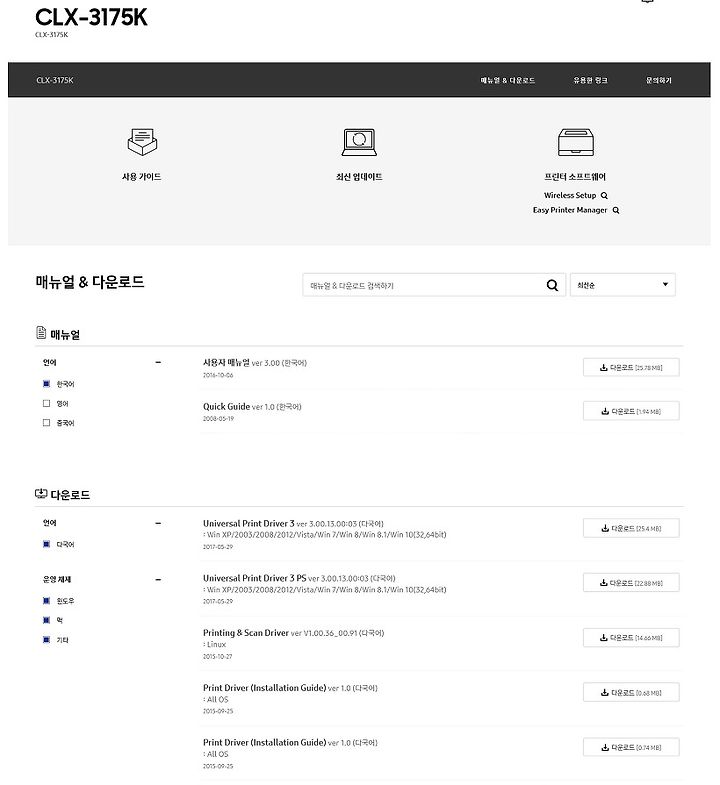
Task: Download Print Driver Installation Guide 0.68 MB
Action: [x=631, y=692]
